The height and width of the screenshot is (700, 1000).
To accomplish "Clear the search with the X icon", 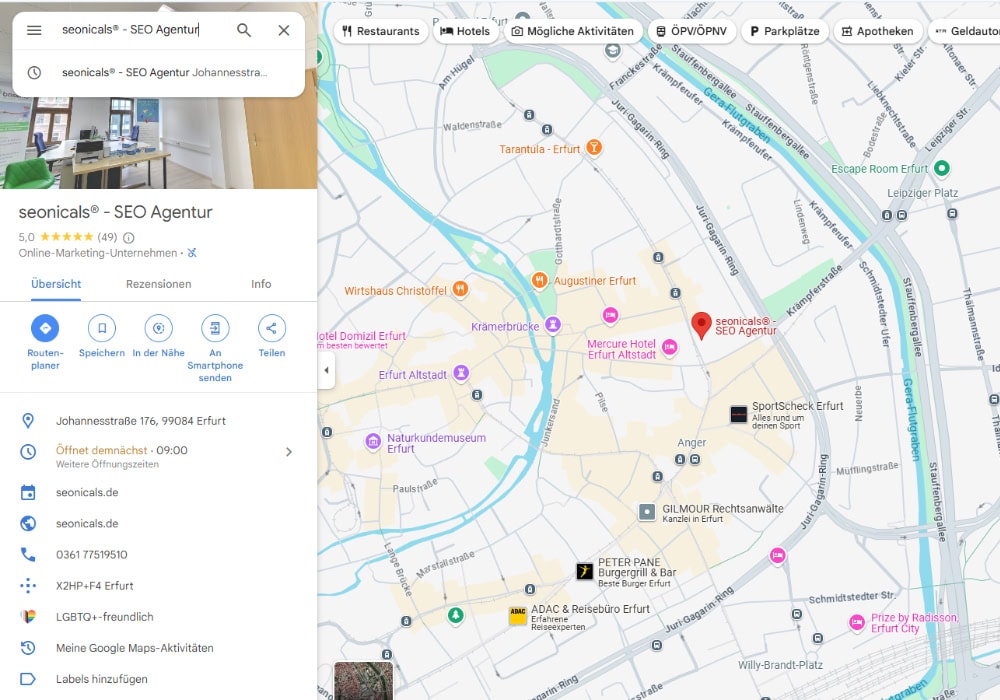I will (x=284, y=30).
